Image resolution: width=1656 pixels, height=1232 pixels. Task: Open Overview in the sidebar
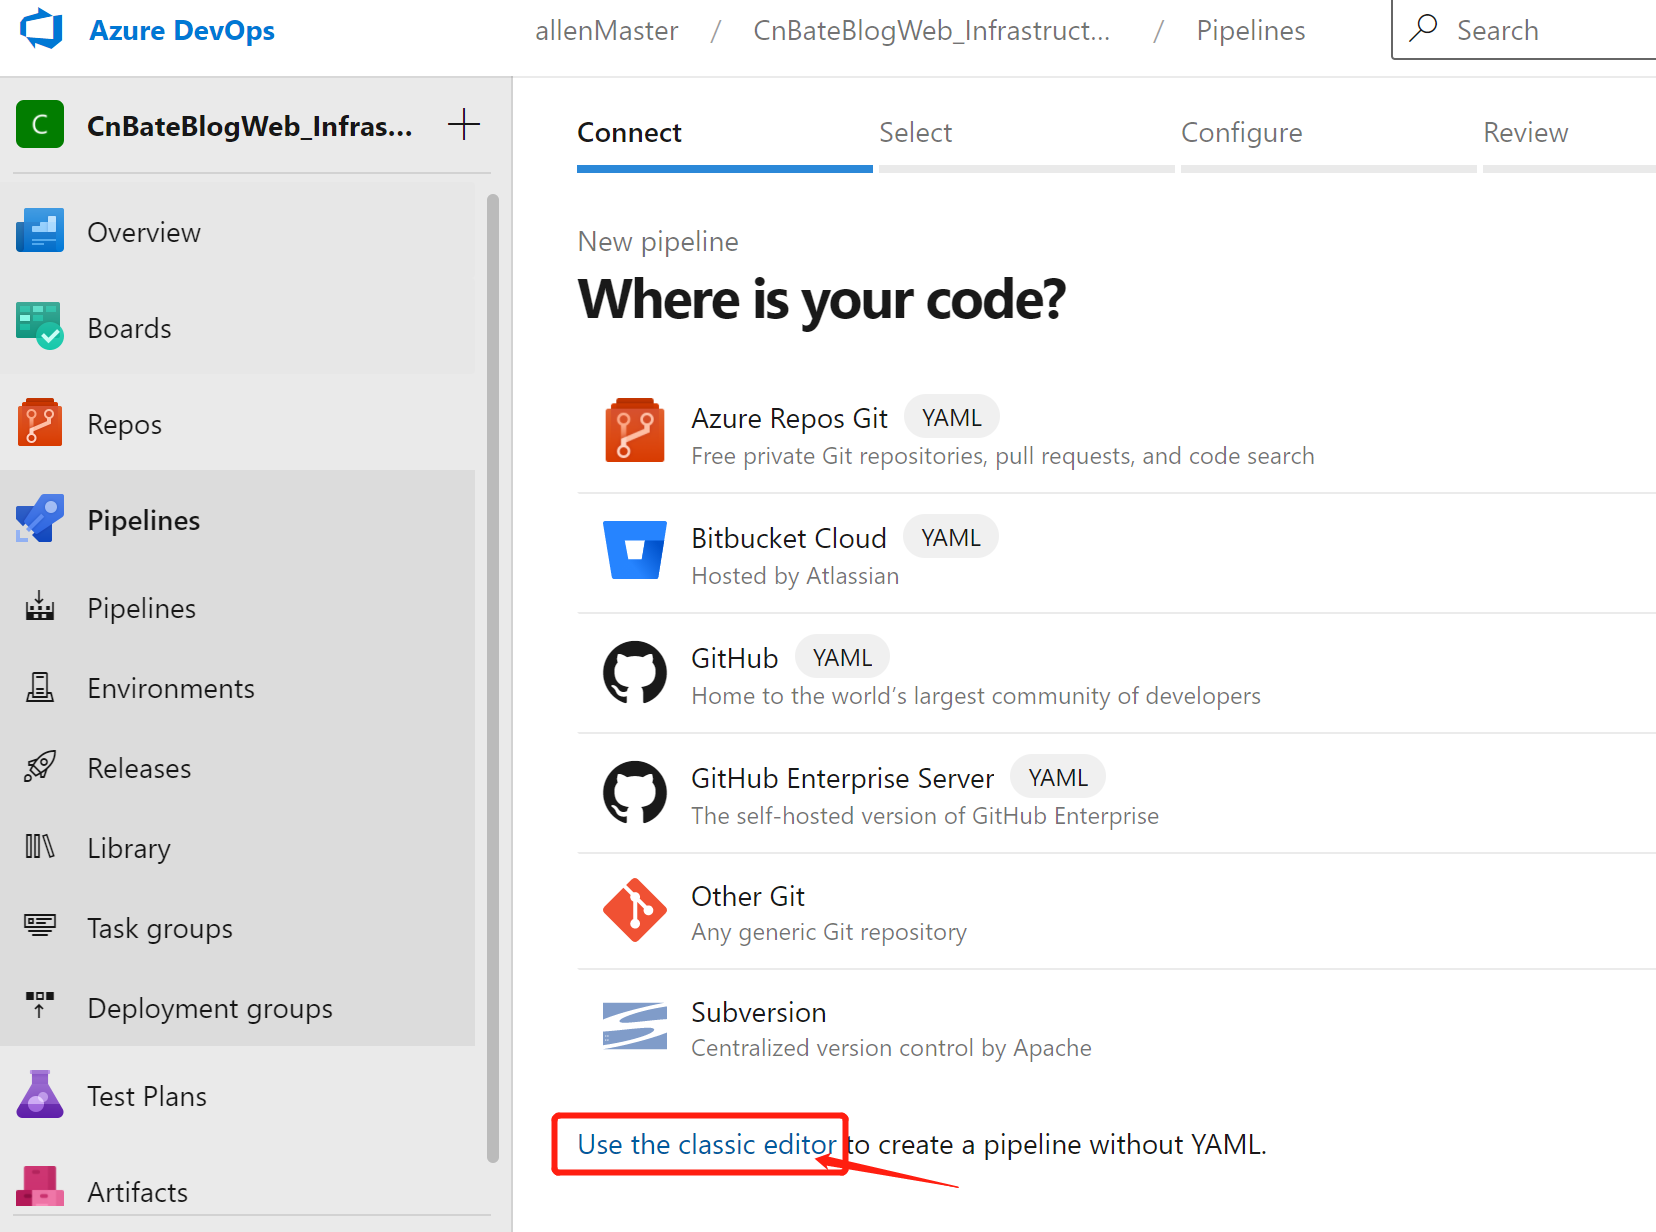coord(144,233)
